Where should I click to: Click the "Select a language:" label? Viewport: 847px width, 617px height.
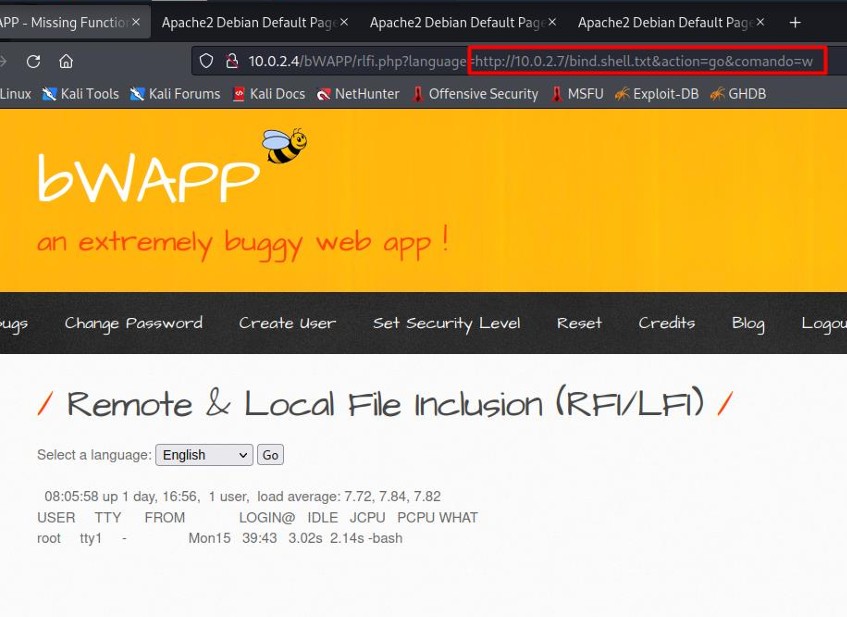95,455
